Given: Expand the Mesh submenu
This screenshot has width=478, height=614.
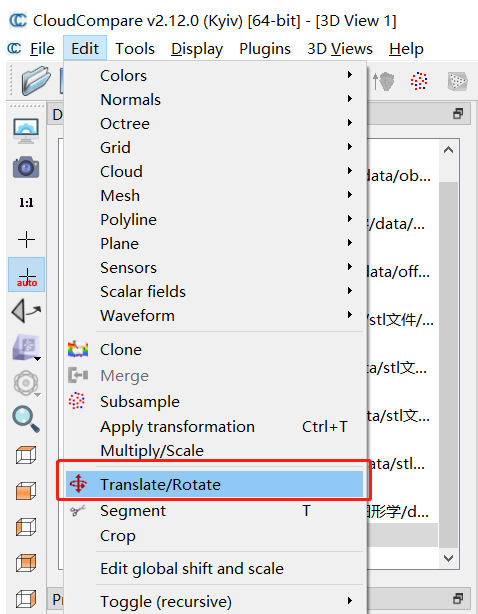Looking at the screenshot, I should click(214, 195).
